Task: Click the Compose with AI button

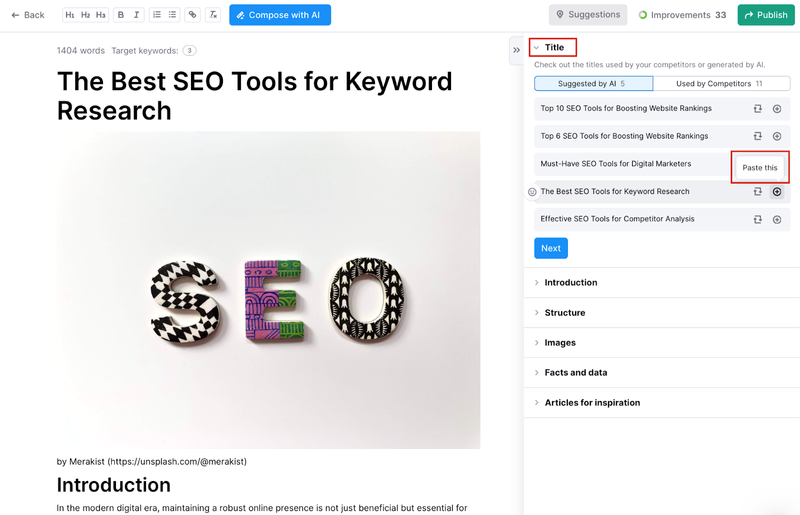Action: pos(280,15)
